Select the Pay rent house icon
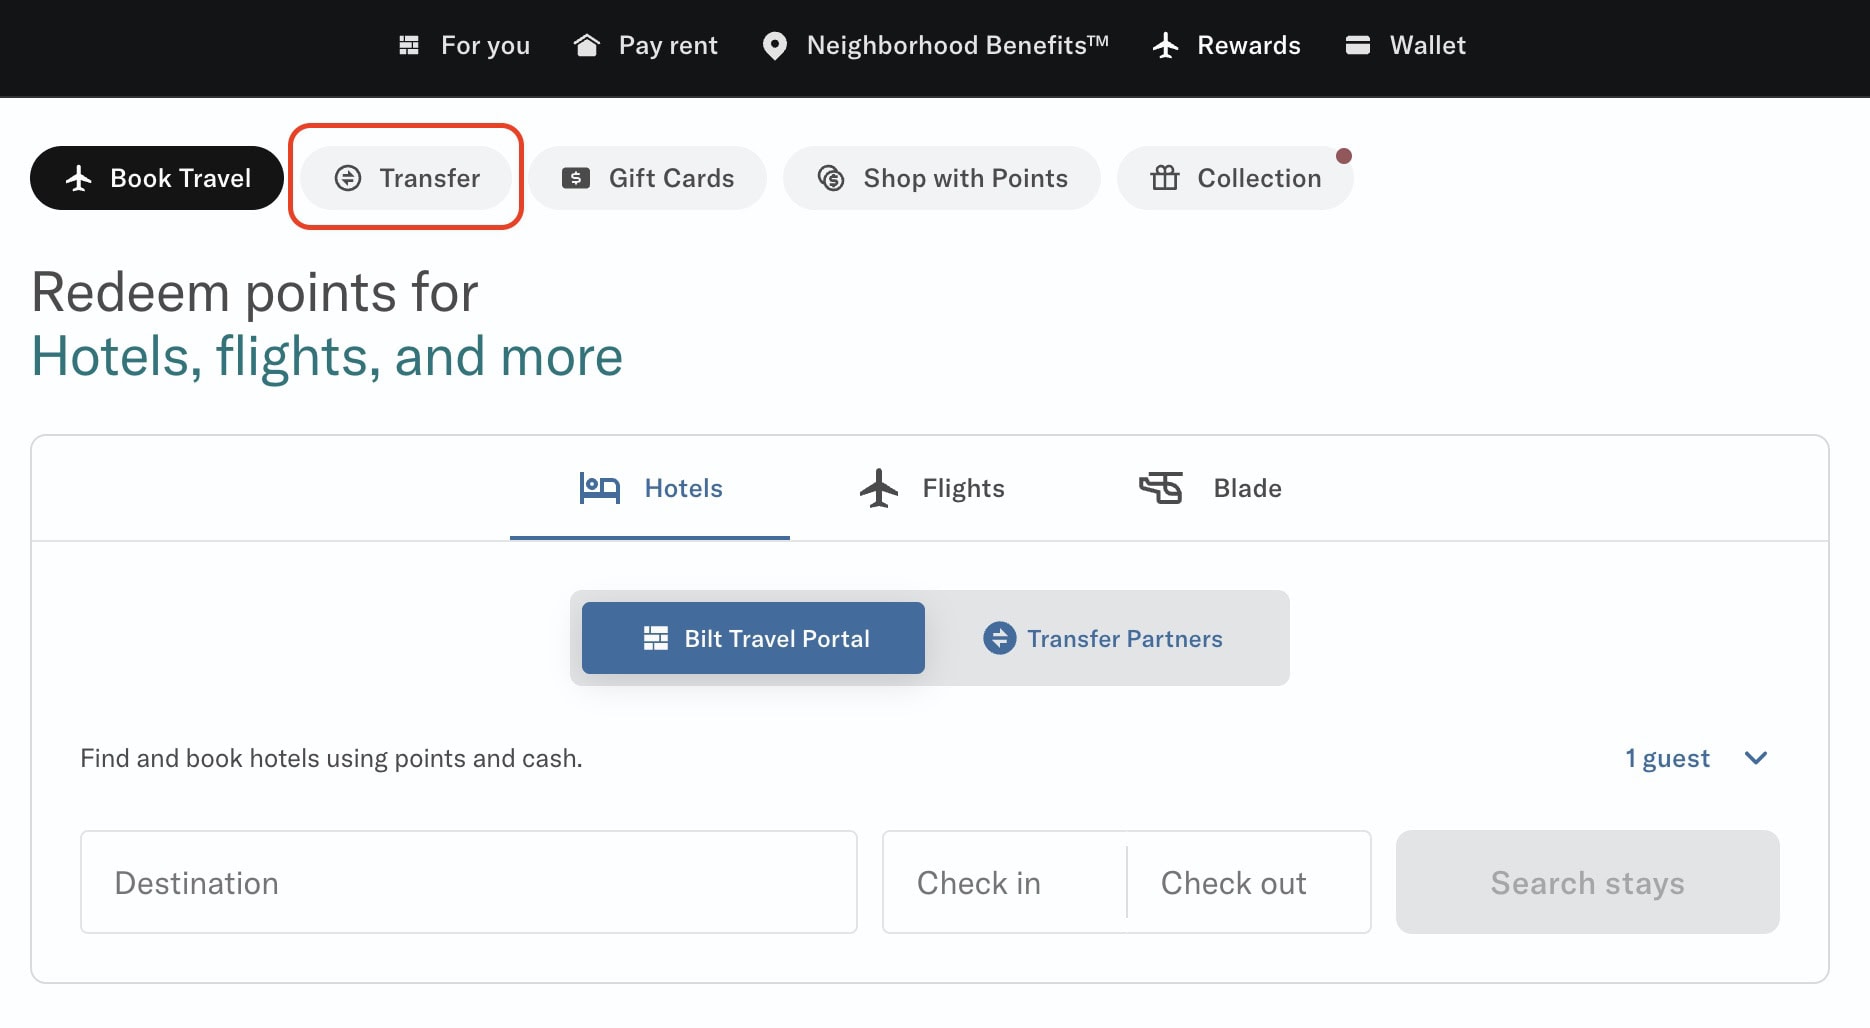Image resolution: width=1870 pixels, height=1028 pixels. click(x=588, y=45)
